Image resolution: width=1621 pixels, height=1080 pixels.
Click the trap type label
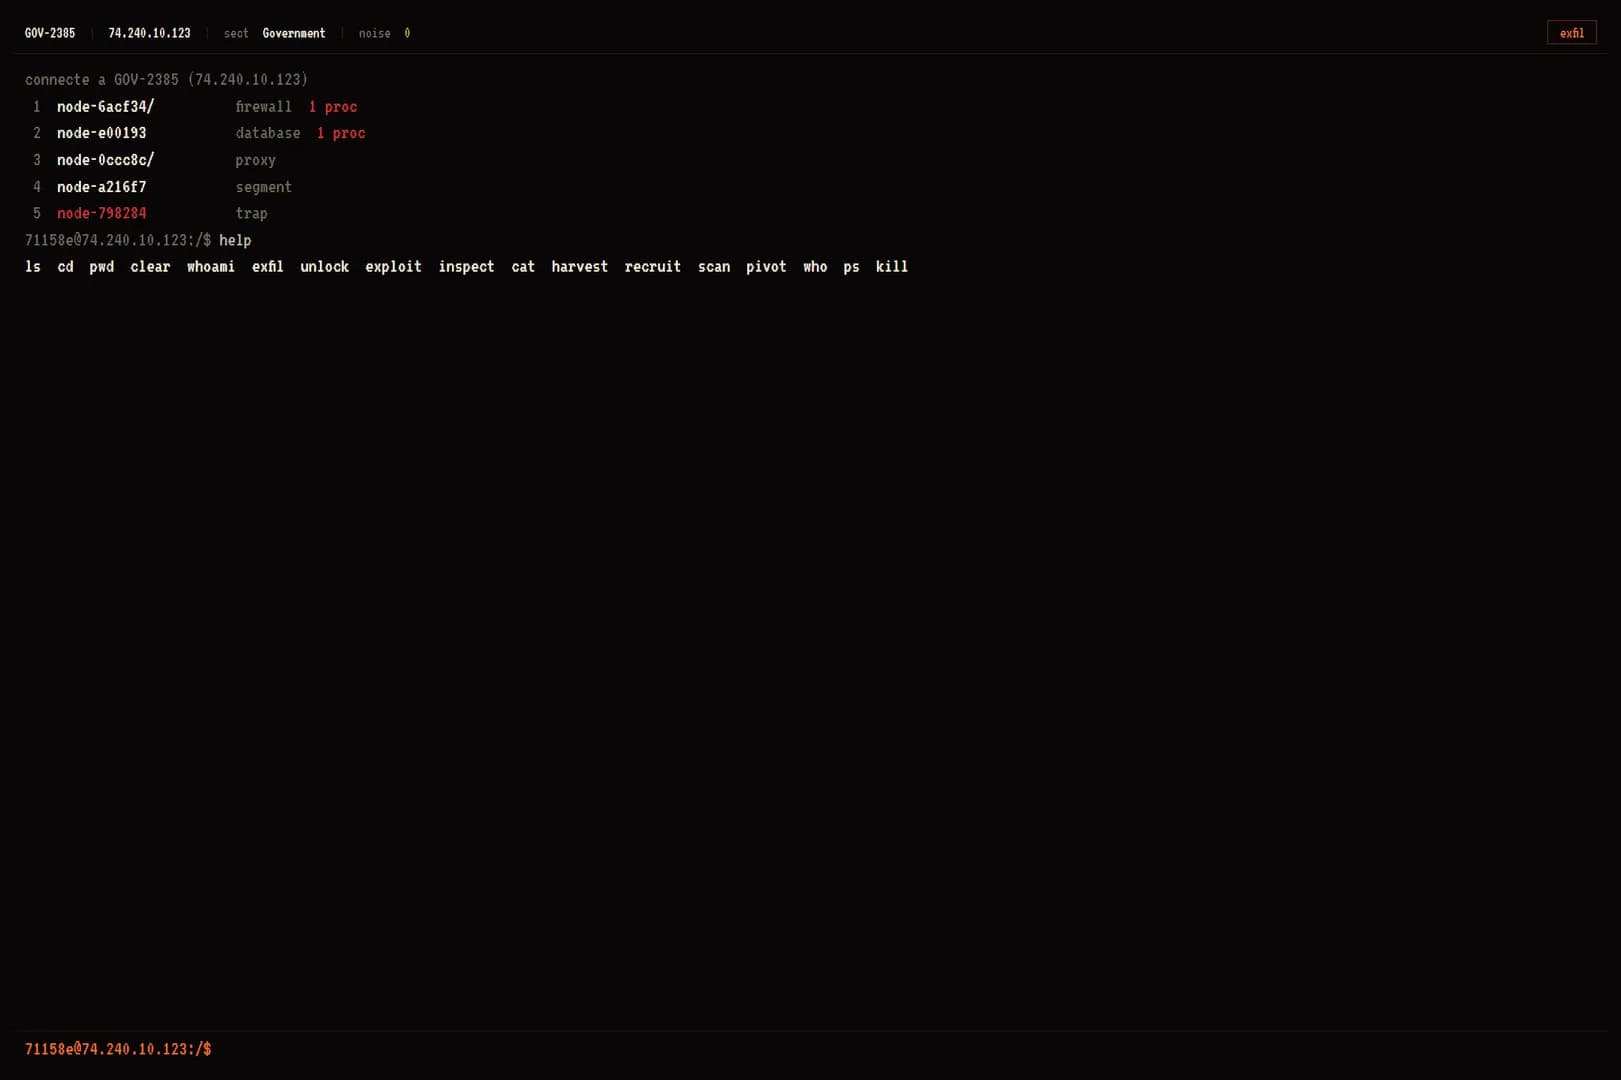point(251,213)
